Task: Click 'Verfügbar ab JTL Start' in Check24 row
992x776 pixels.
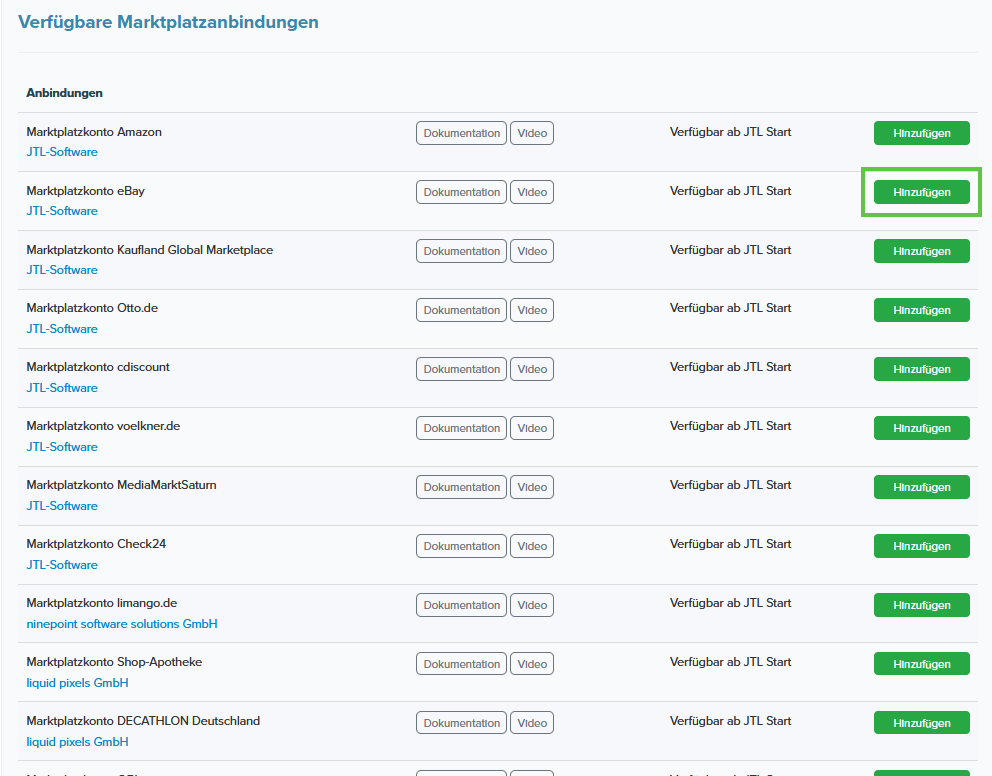Action: [731, 544]
